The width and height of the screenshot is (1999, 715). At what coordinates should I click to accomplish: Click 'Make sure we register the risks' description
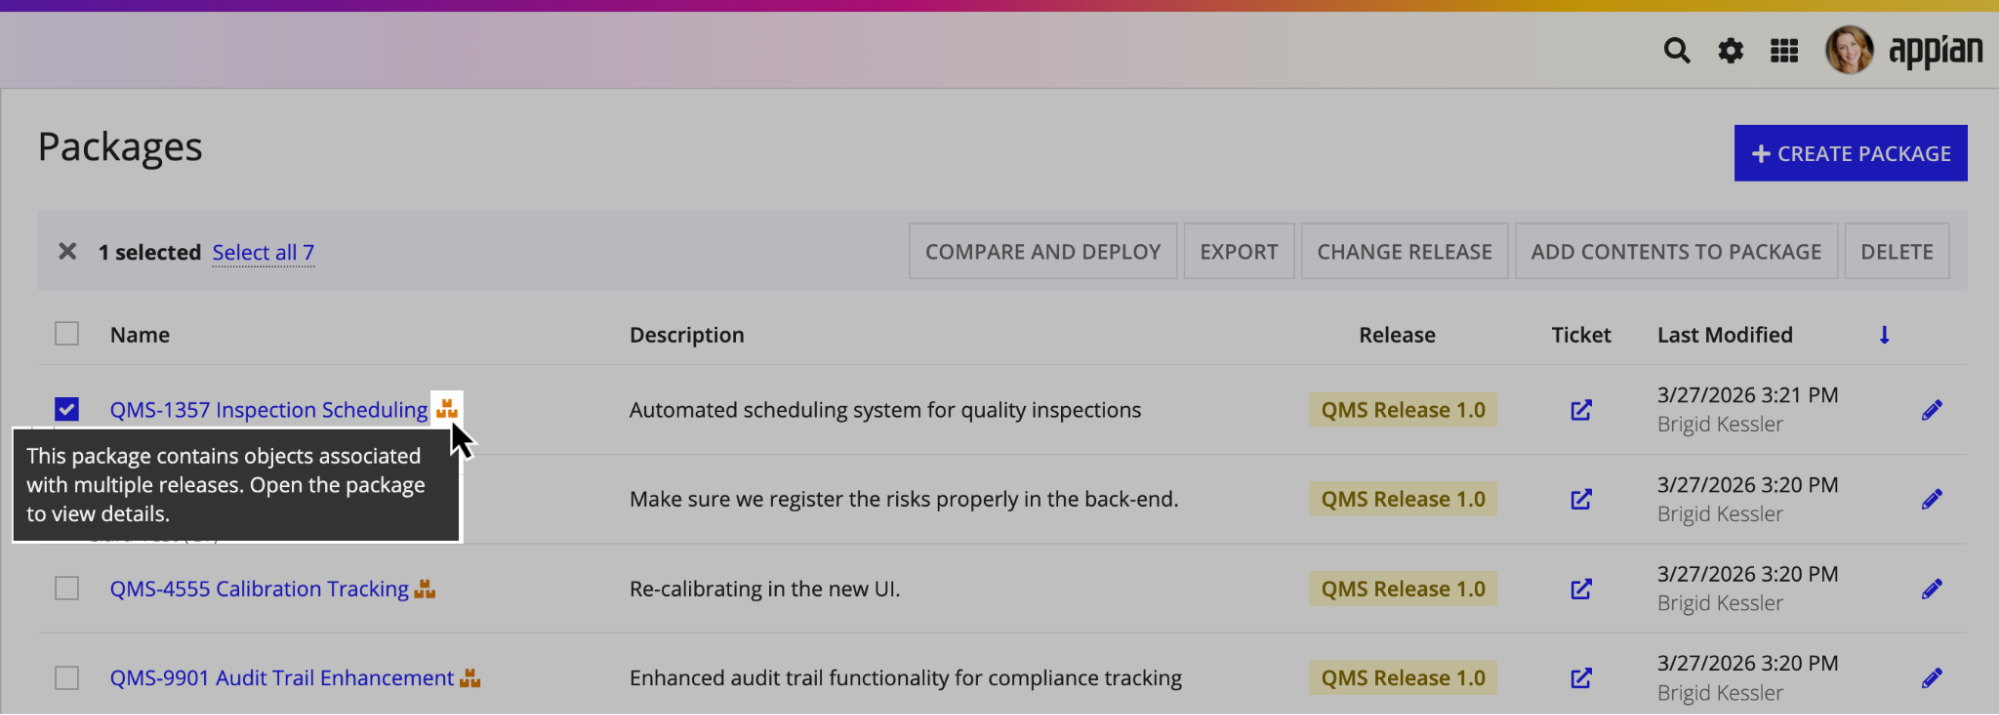(x=904, y=499)
